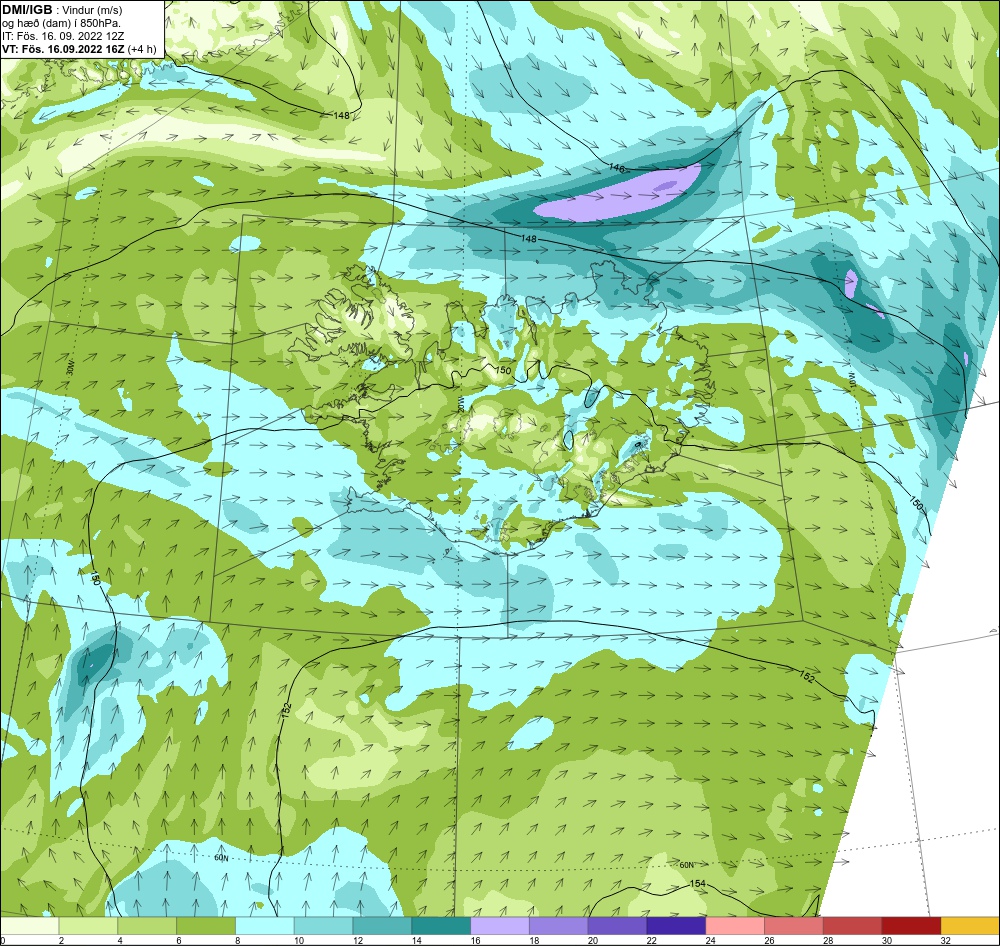Click the legend tick value '8'

[x=237, y=940]
